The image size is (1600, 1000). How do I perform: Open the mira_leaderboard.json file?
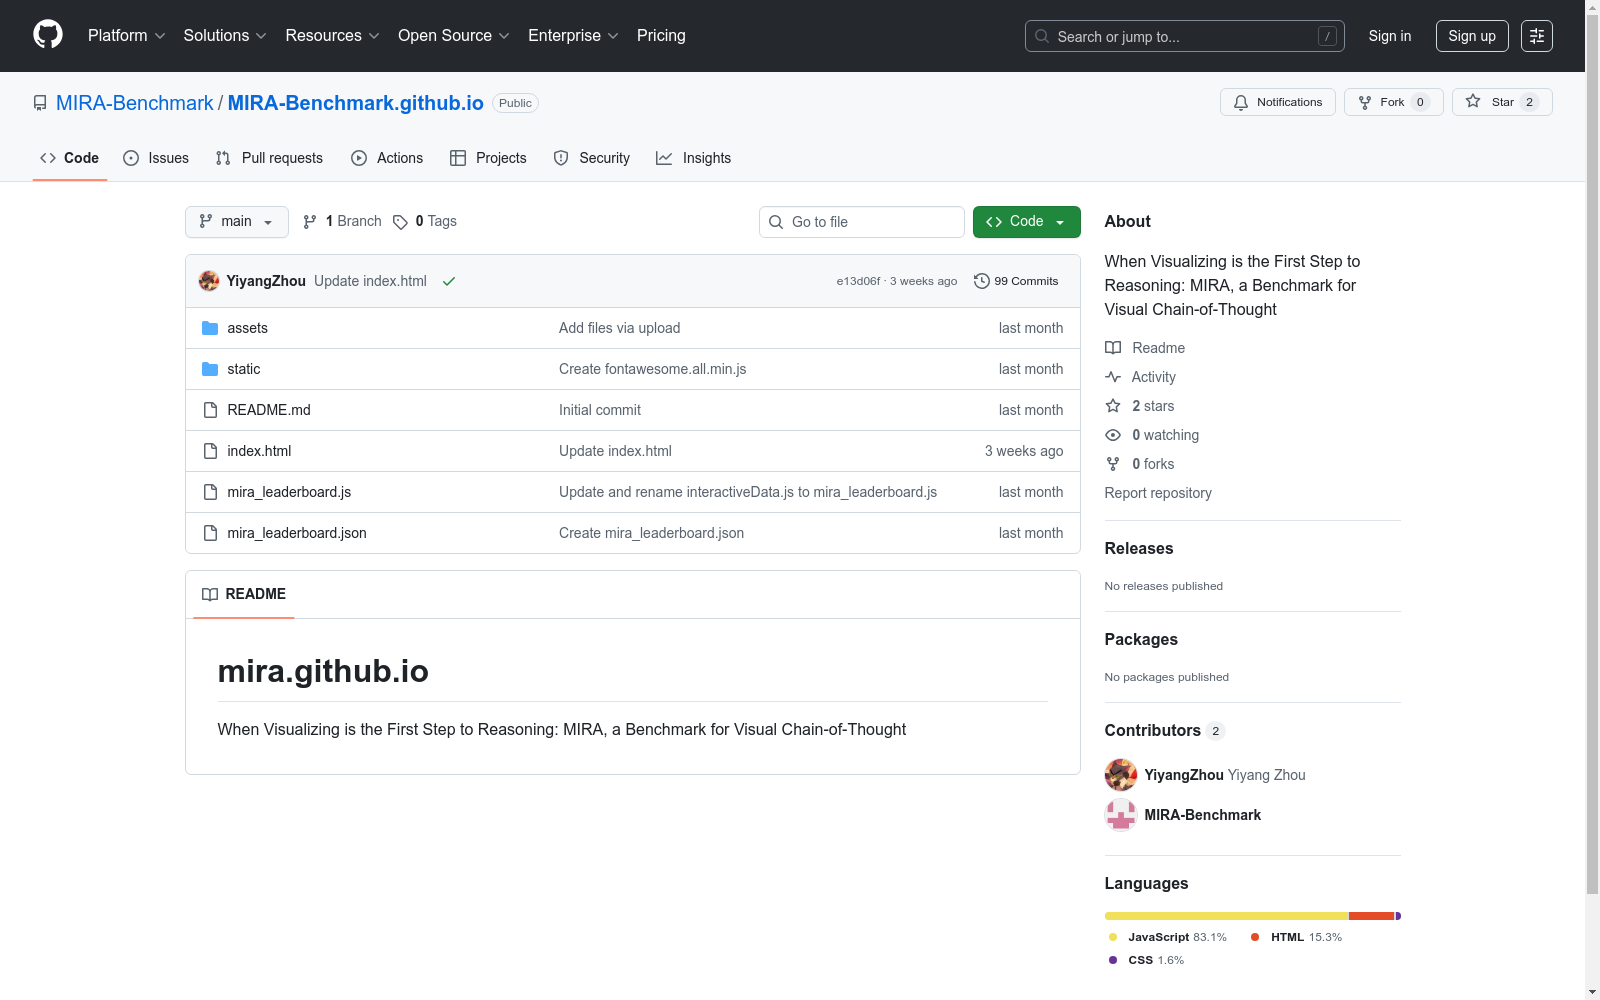tap(297, 533)
